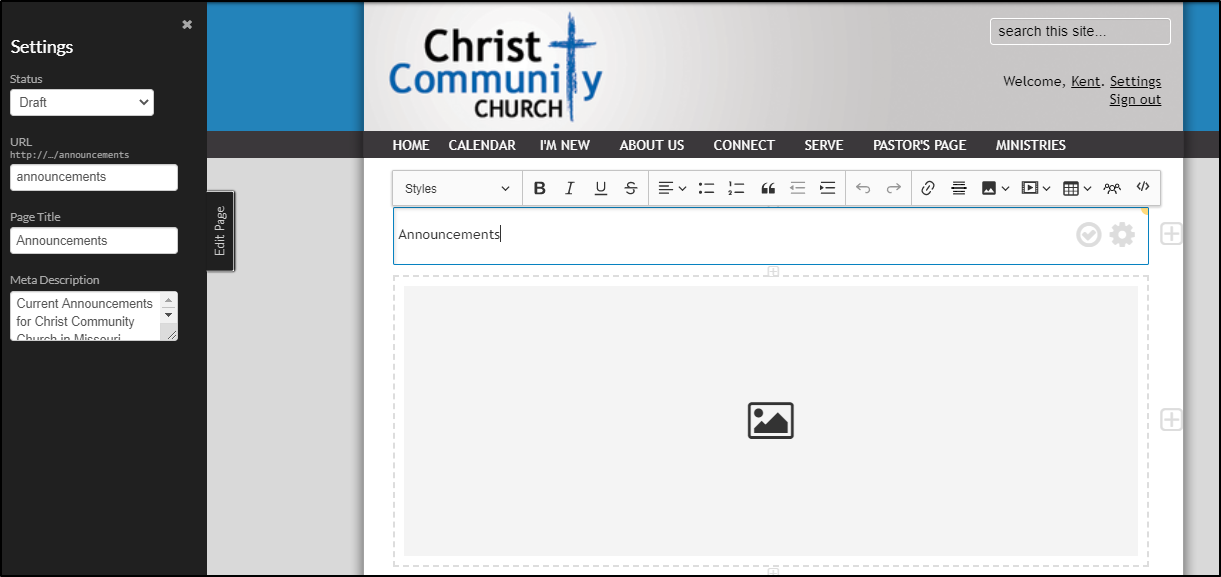Toggle bold formatting in editor toolbar
Image resolution: width=1221 pixels, height=577 pixels.
click(540, 188)
